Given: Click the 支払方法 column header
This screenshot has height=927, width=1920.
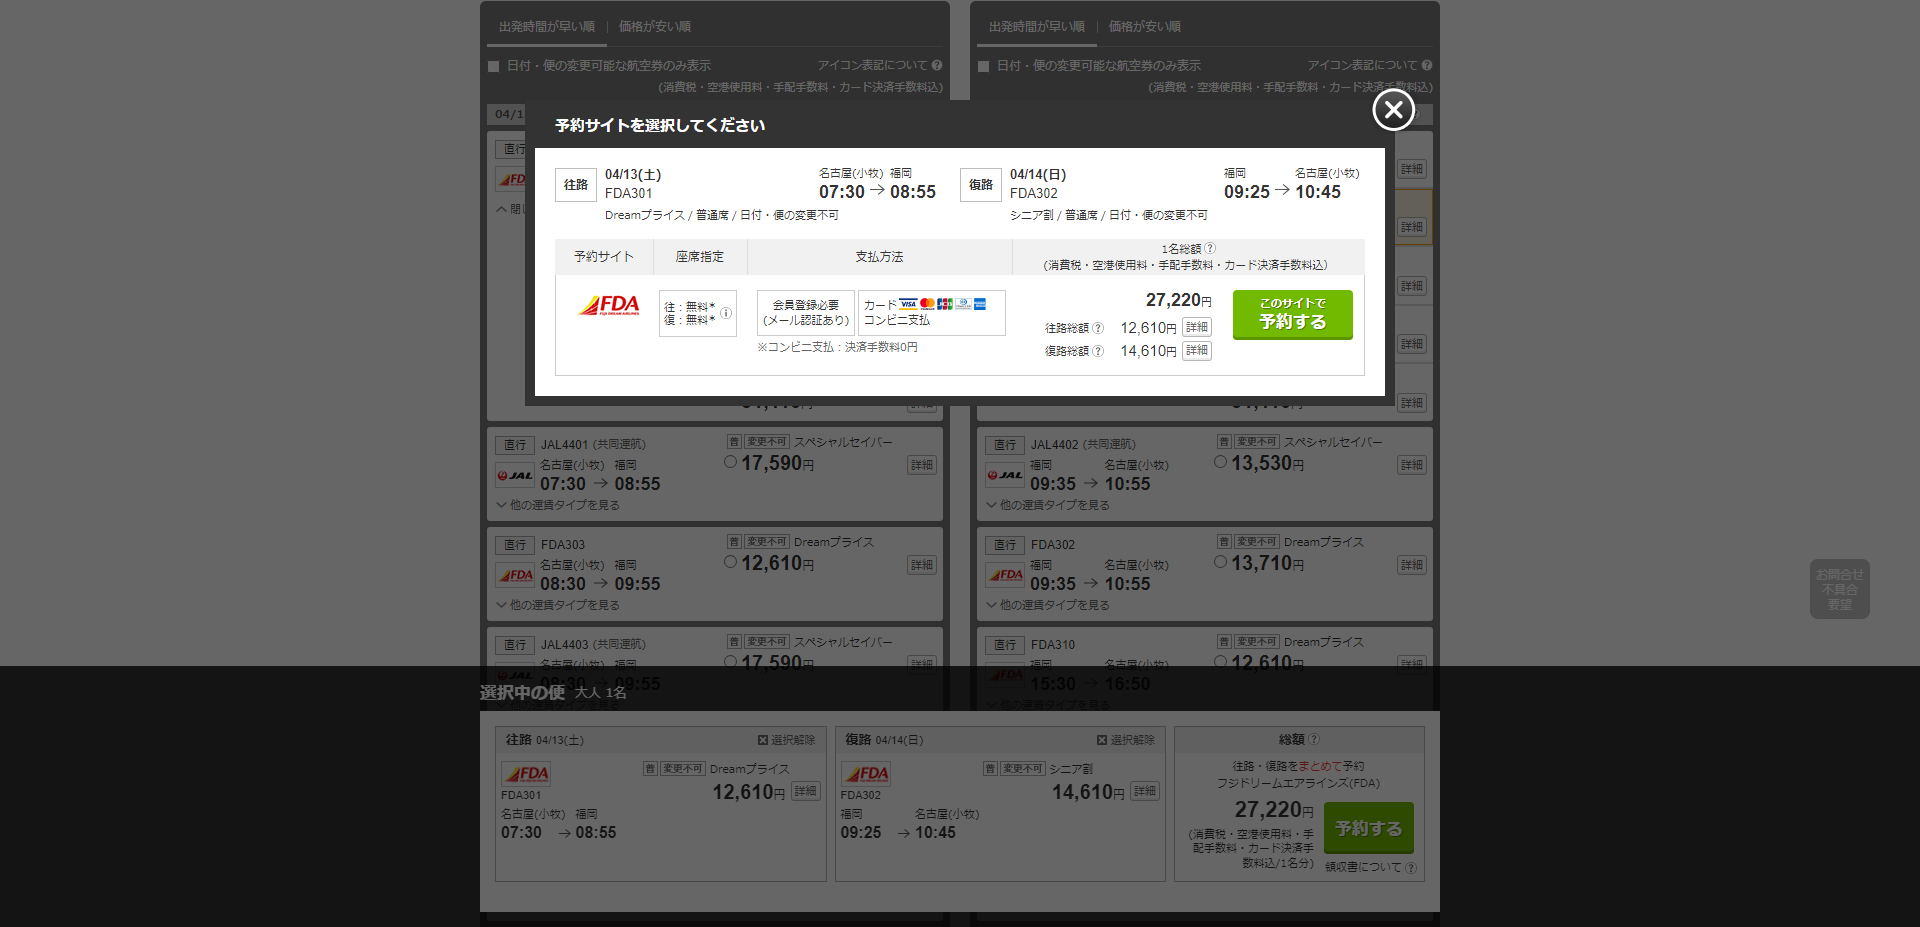Looking at the screenshot, I should point(879,257).
